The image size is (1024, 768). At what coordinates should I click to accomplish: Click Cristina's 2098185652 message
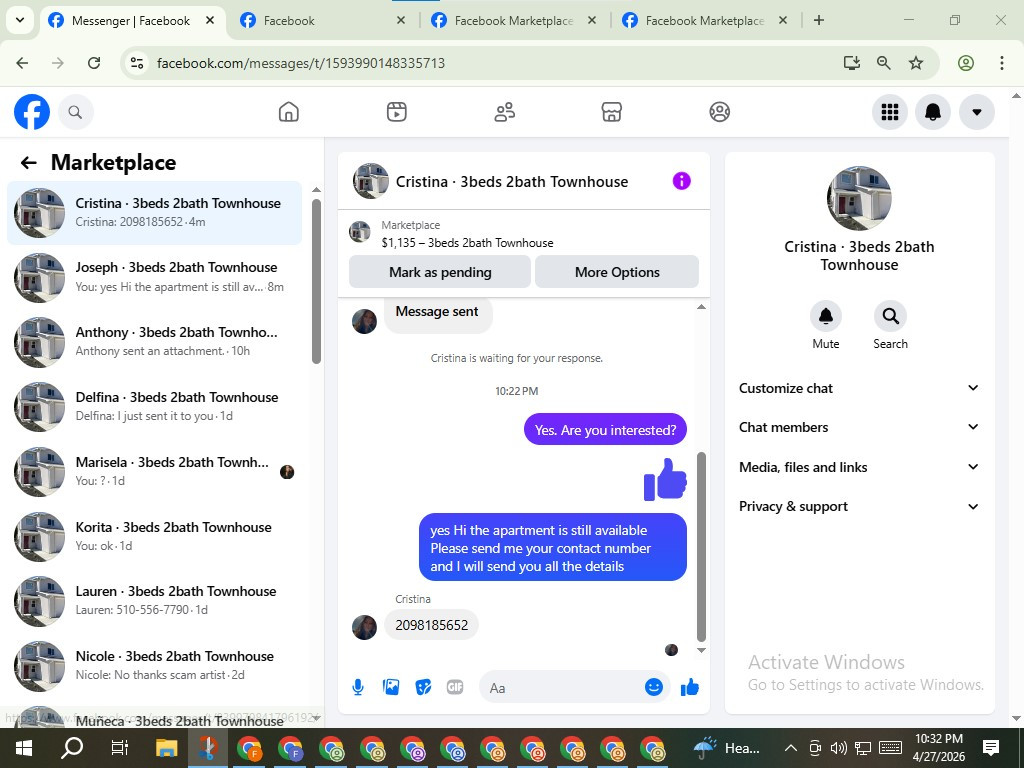[431, 625]
